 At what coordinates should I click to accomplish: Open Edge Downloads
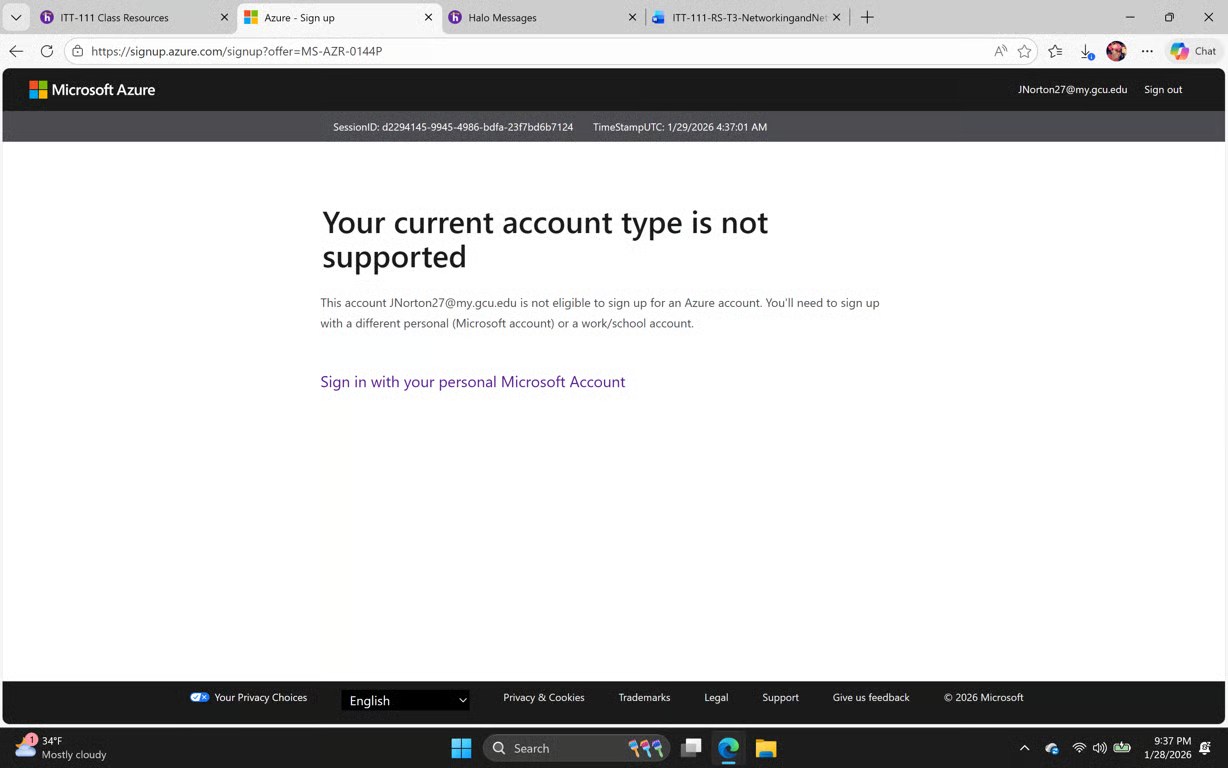1086,51
